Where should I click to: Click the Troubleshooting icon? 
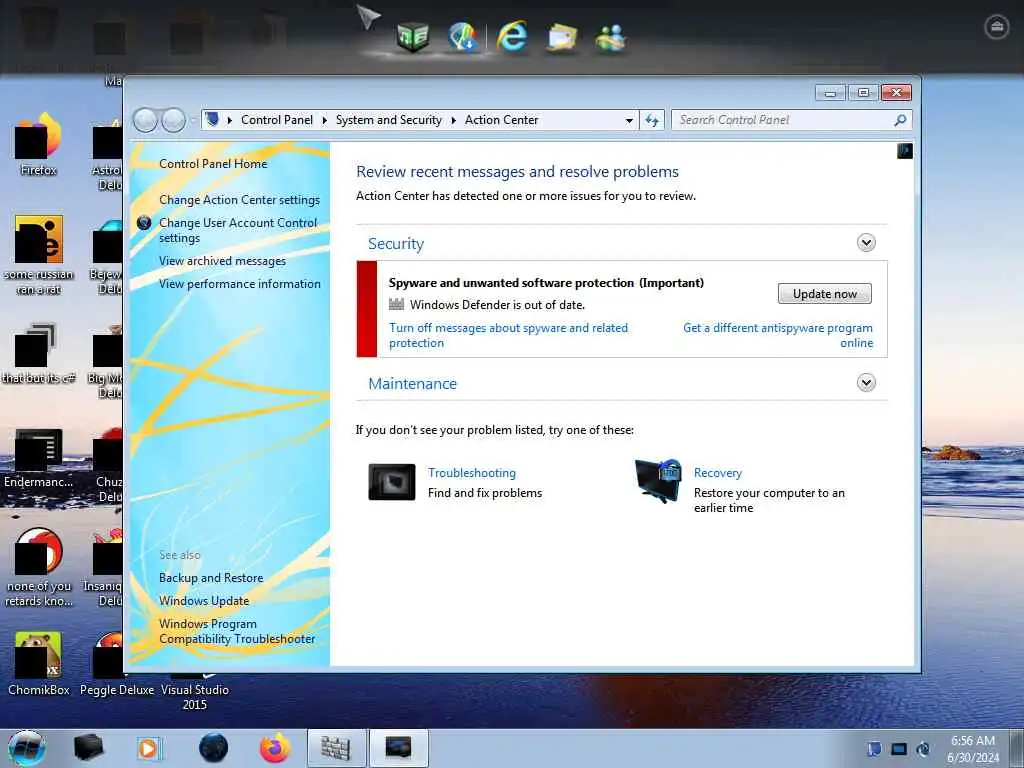[392, 482]
